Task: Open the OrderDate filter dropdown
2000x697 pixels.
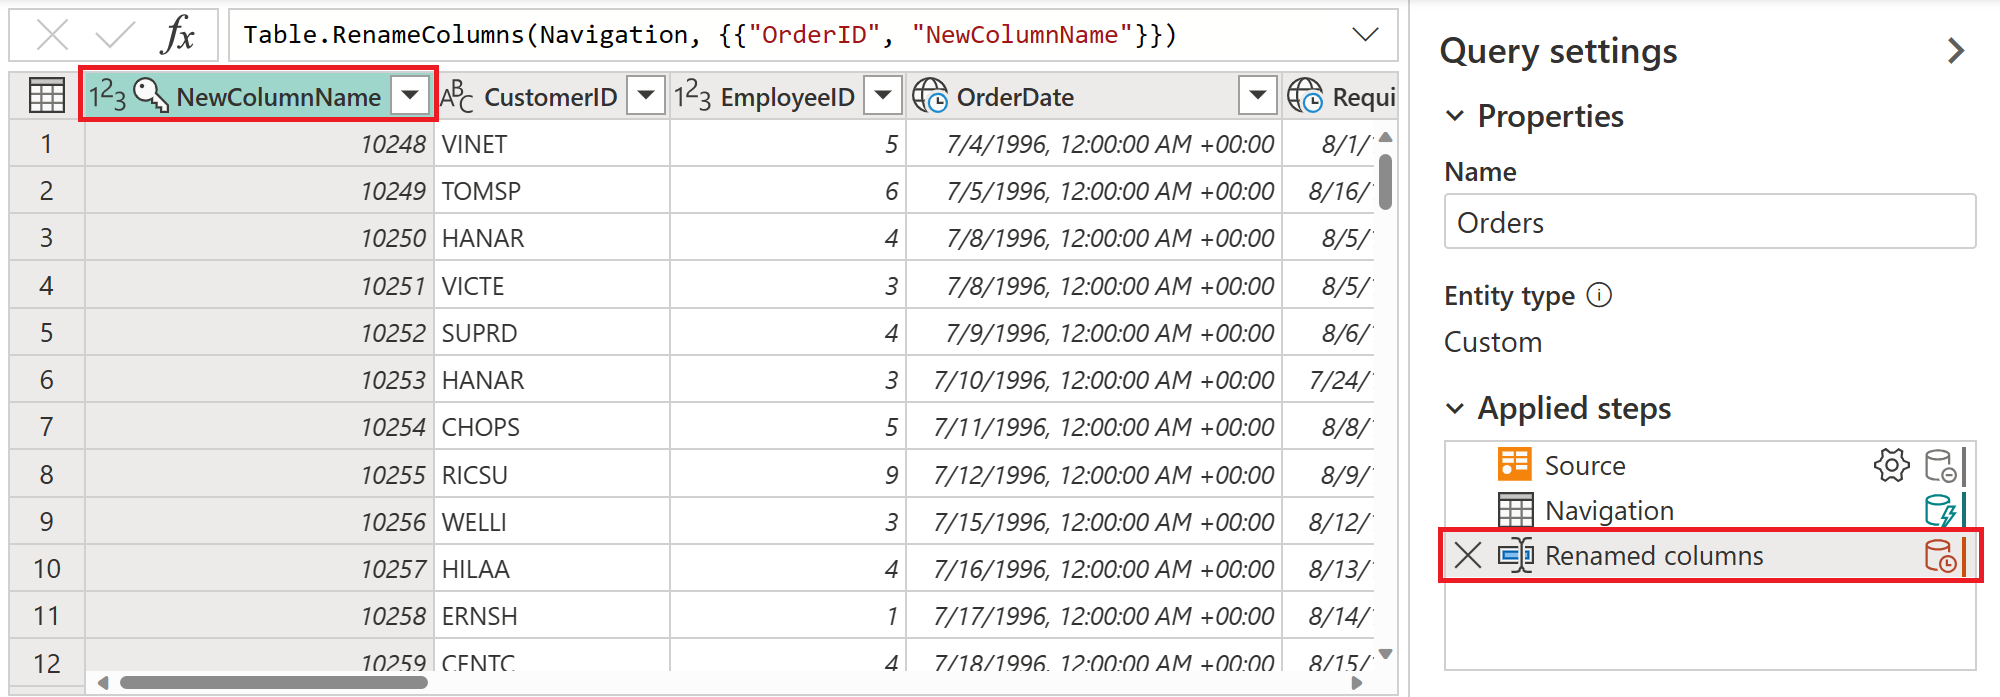Action: (x=1258, y=96)
